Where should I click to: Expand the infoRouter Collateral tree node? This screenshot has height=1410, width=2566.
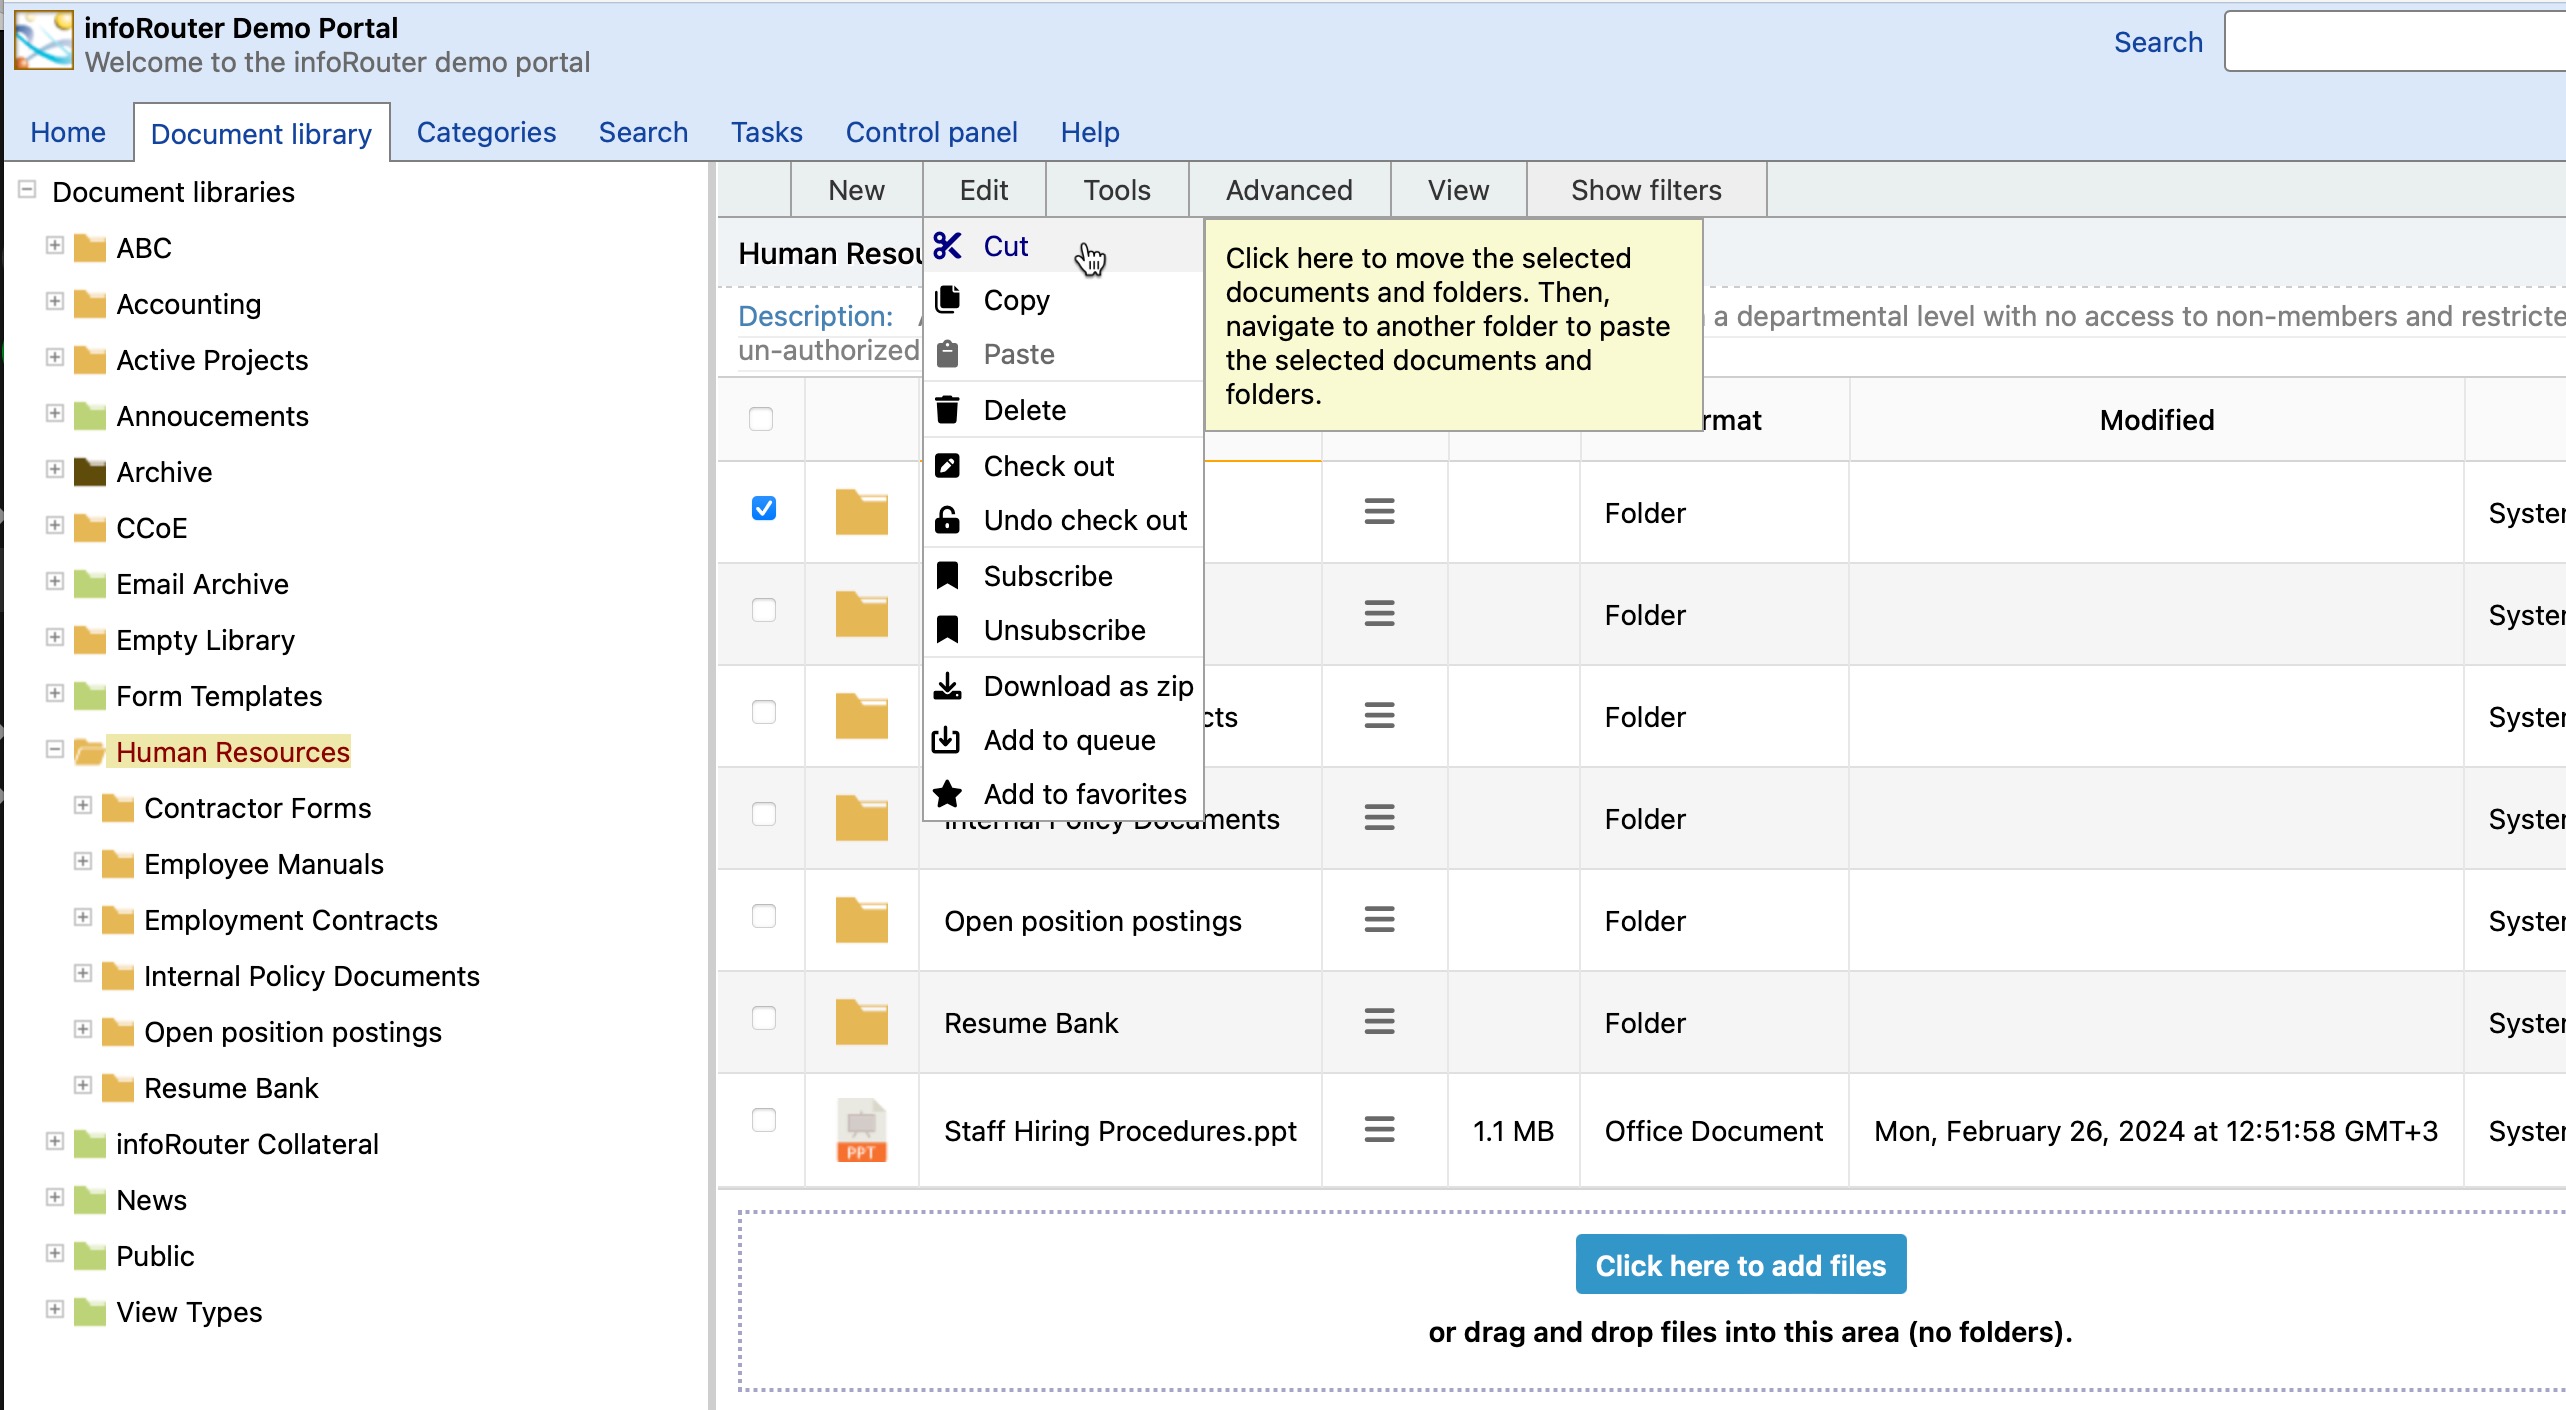tap(55, 1143)
